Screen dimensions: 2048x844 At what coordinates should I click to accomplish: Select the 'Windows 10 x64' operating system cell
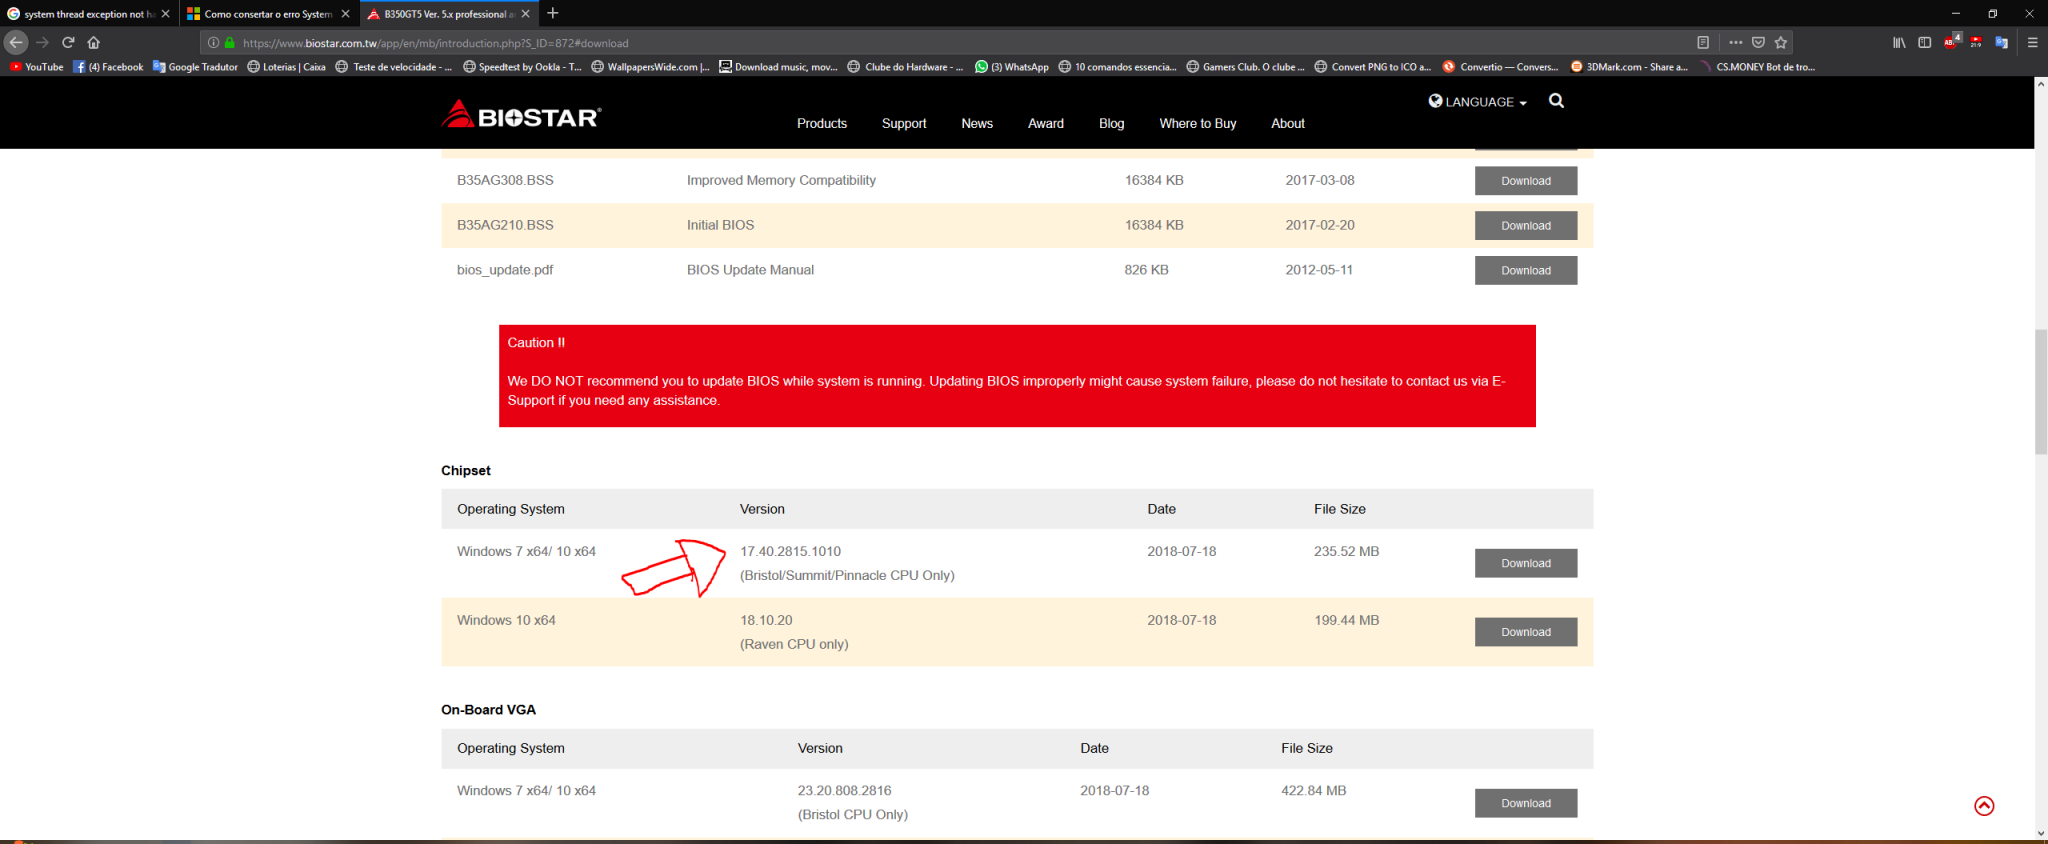coord(506,621)
